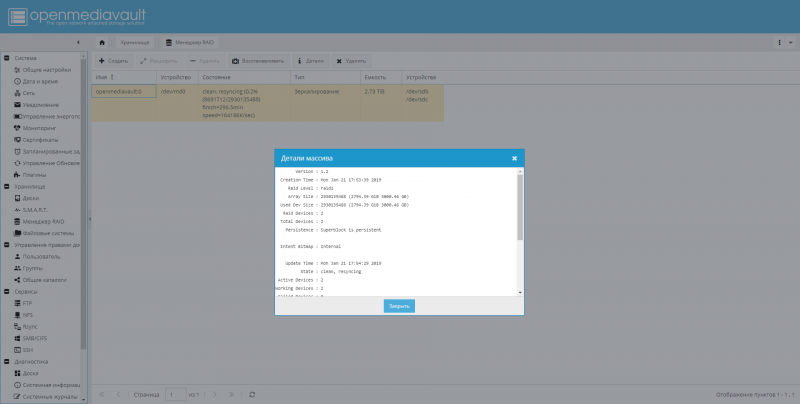
Task: Click the page number input field
Action: pyautogui.click(x=176, y=395)
